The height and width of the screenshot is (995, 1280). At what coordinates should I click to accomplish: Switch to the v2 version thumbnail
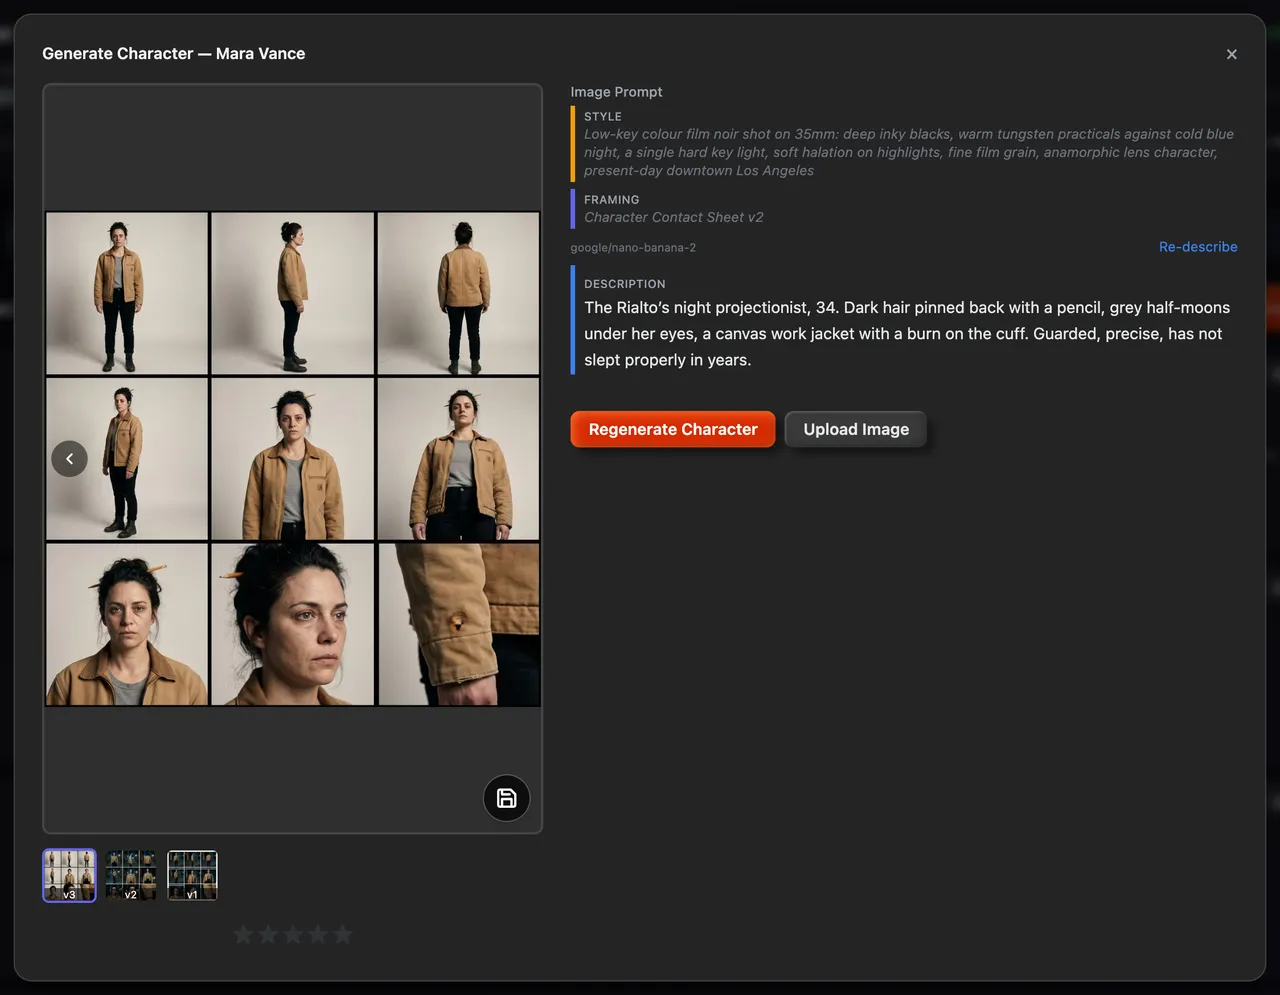(x=131, y=876)
